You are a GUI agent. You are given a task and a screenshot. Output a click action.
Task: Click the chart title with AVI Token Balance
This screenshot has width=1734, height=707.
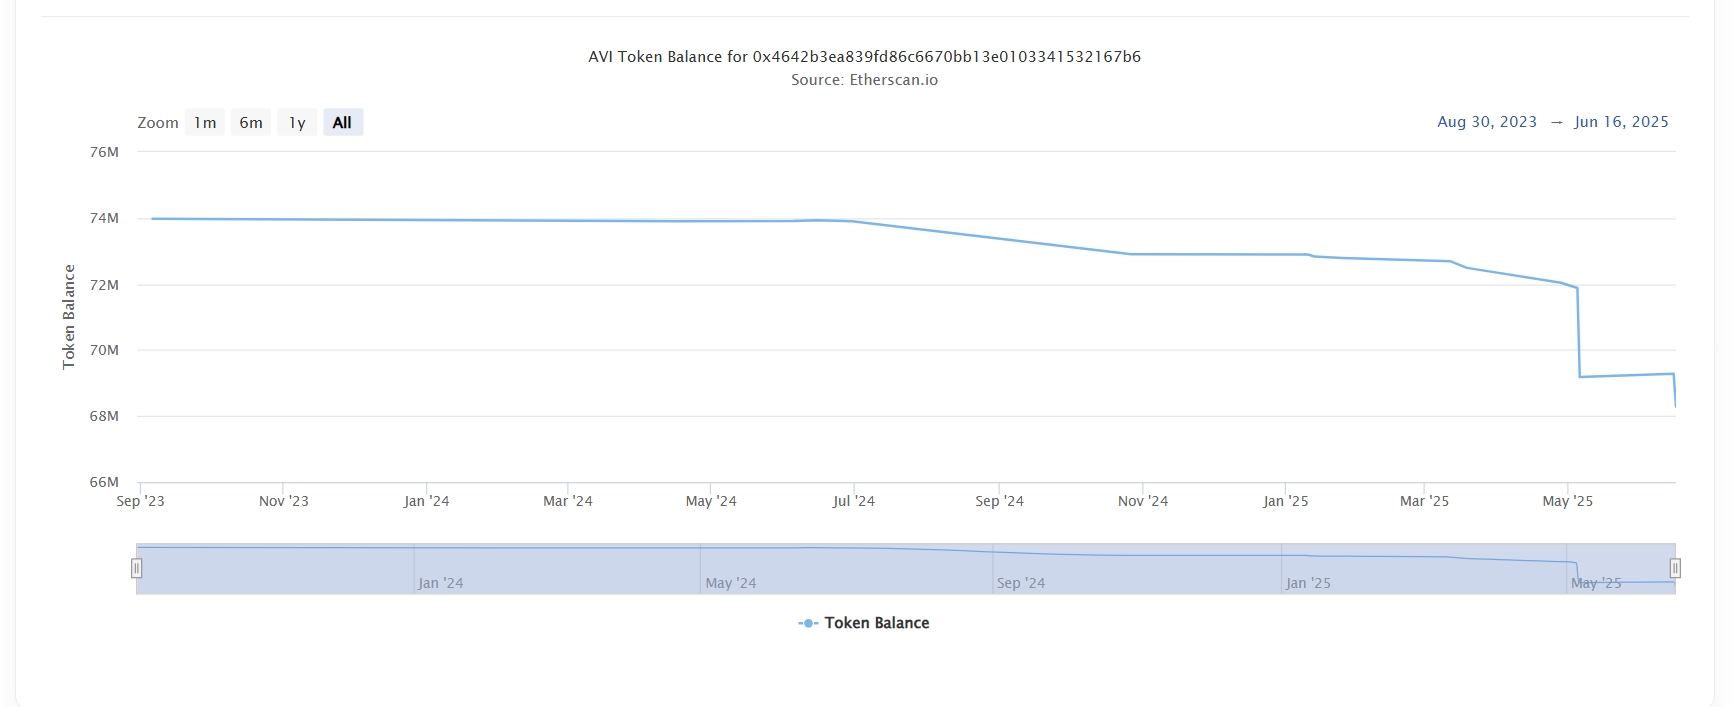click(864, 57)
